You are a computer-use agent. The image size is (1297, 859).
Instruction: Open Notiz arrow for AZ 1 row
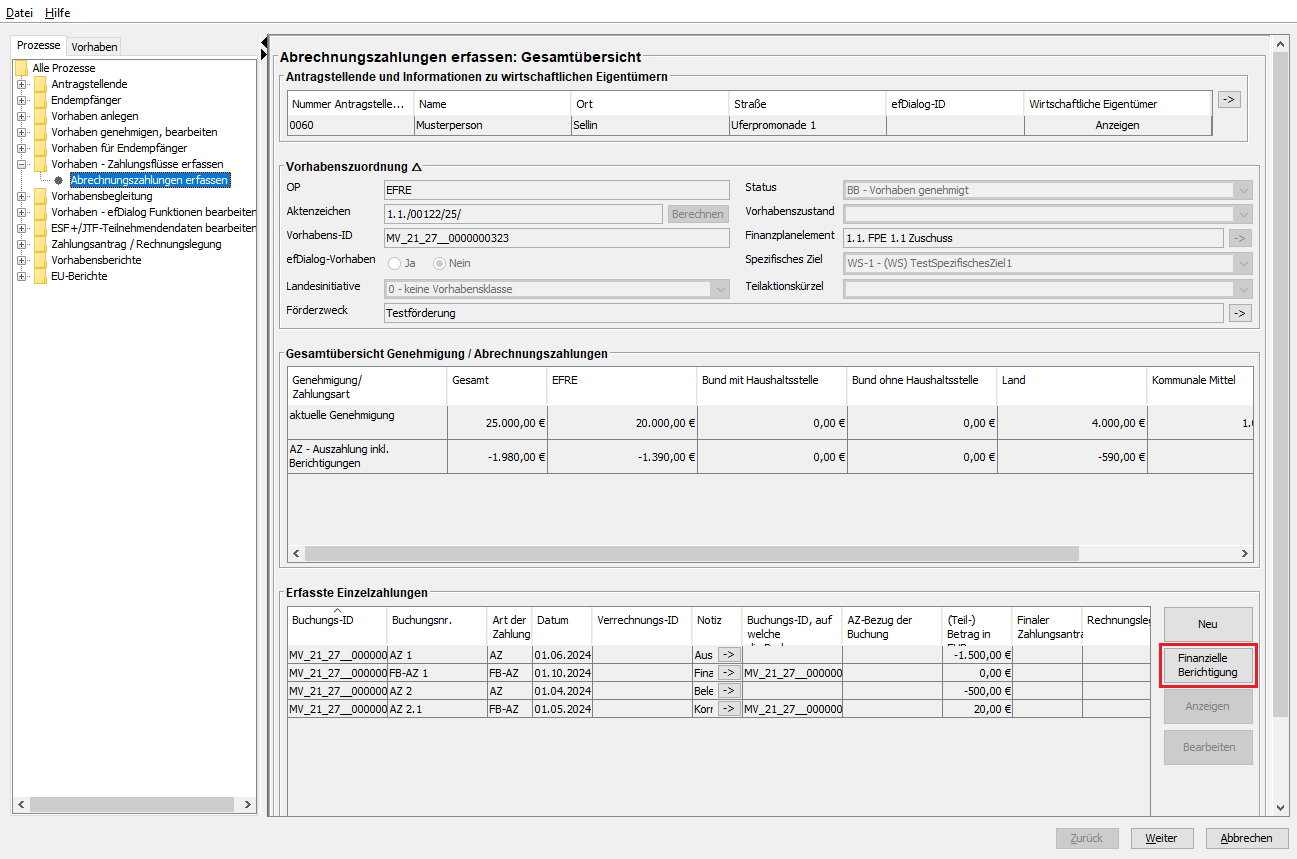(x=728, y=655)
